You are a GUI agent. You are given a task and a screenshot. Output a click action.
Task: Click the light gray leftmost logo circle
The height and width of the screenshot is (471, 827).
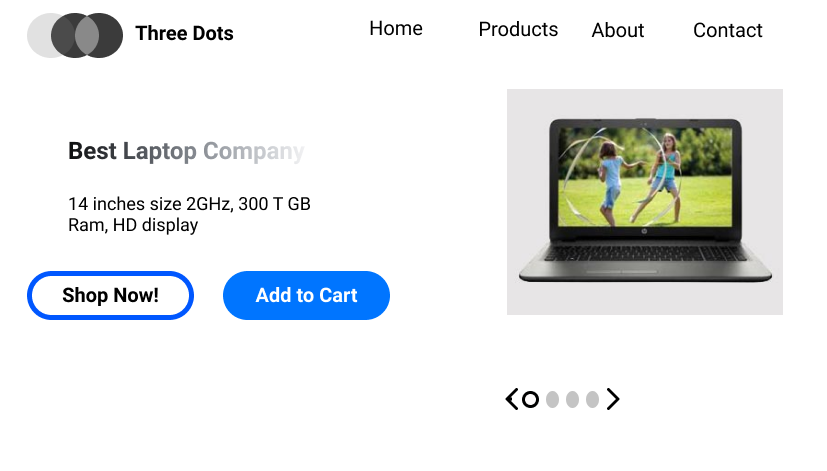[x=39, y=35]
